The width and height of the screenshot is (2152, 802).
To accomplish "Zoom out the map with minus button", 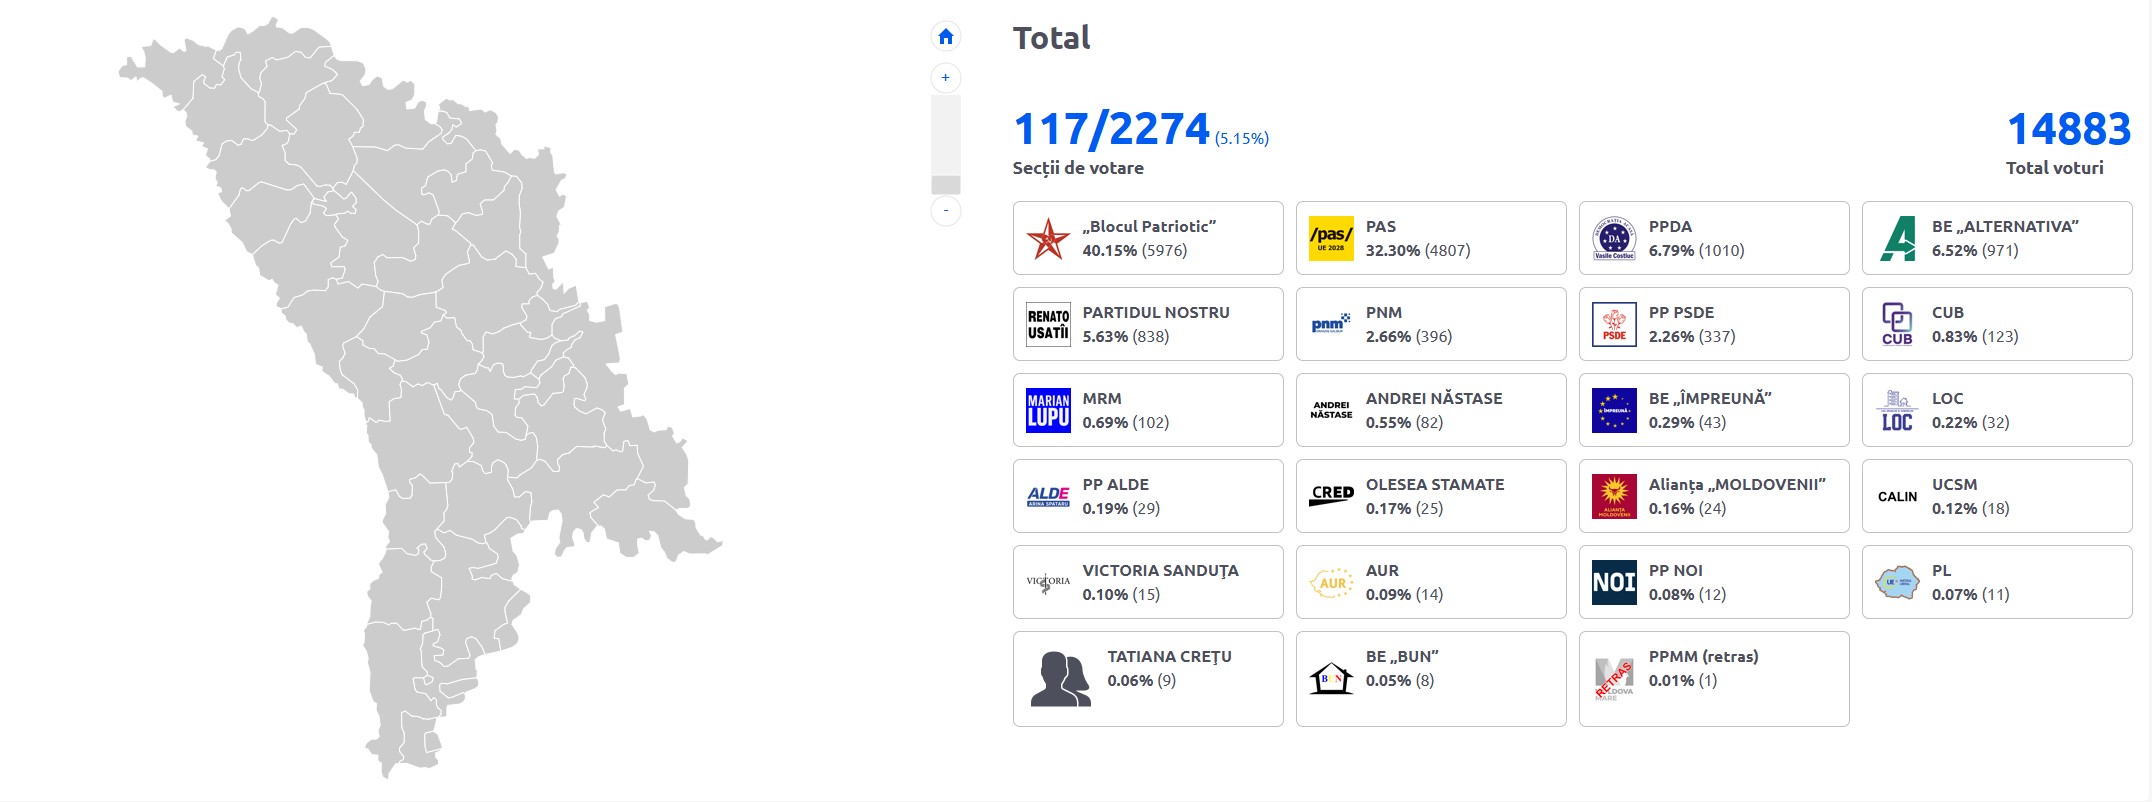I will [x=945, y=211].
